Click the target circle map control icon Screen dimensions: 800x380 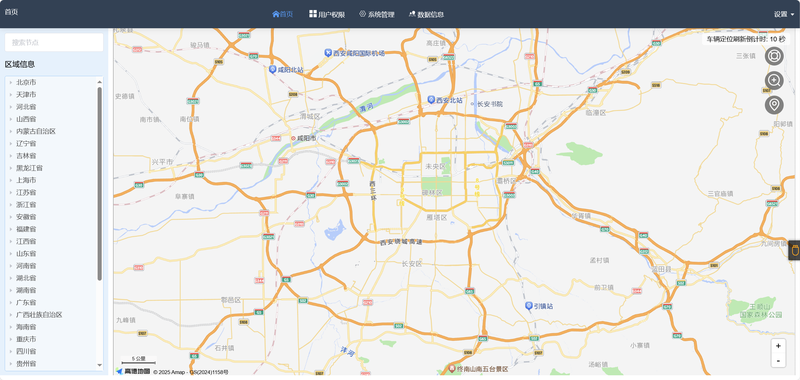click(x=774, y=56)
